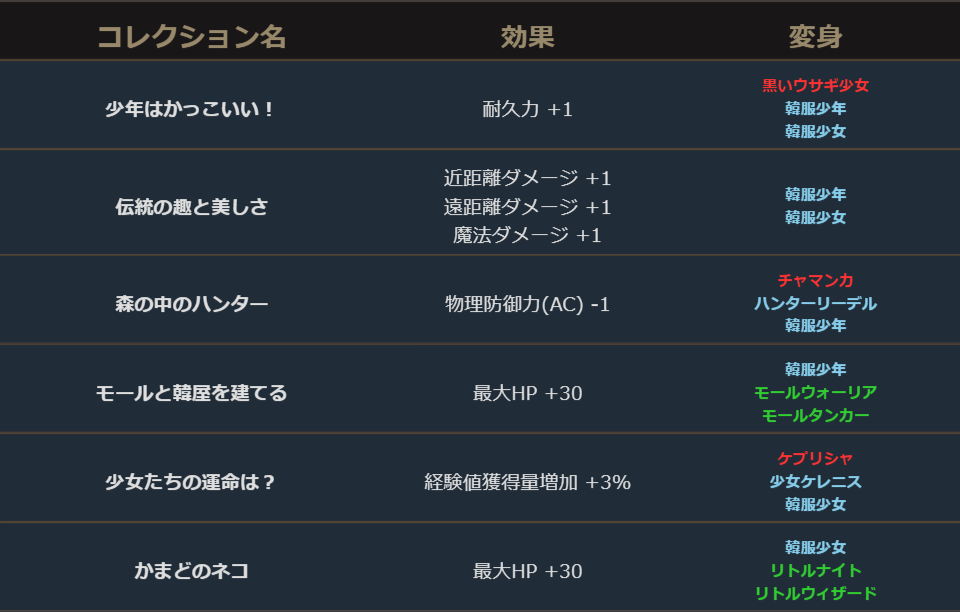Open the ケプリシャ transformation link
The width and height of the screenshot is (960, 612).
click(815, 459)
